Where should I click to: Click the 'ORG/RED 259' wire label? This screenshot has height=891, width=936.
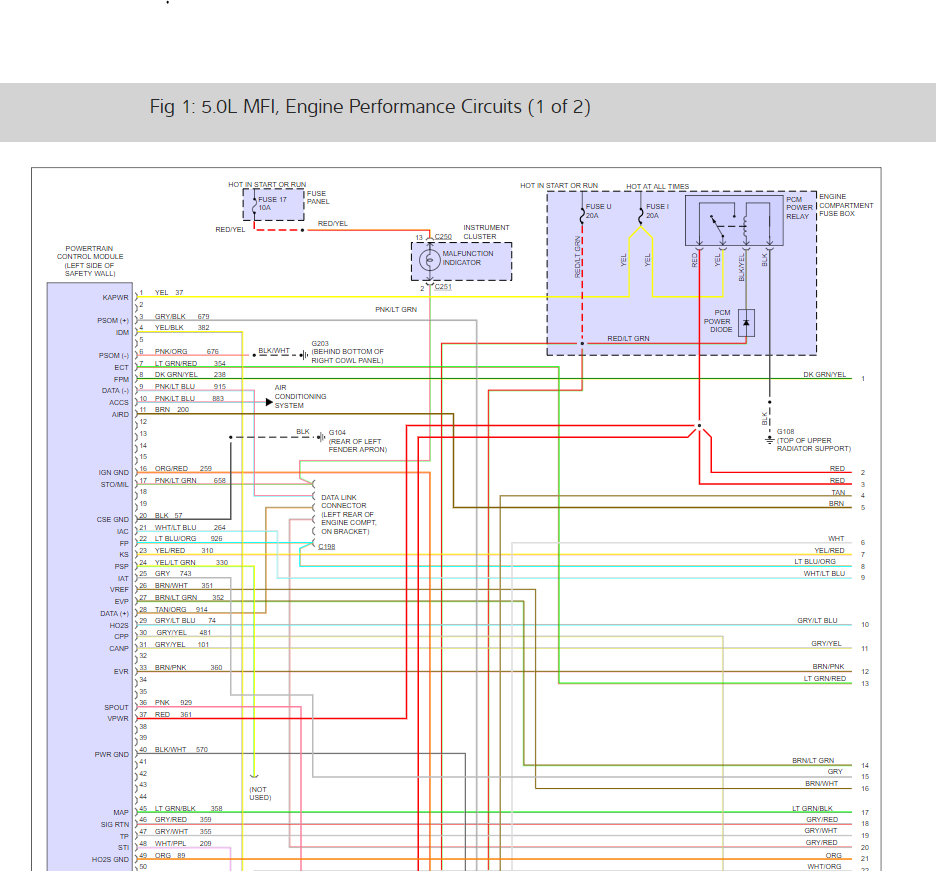point(183,468)
